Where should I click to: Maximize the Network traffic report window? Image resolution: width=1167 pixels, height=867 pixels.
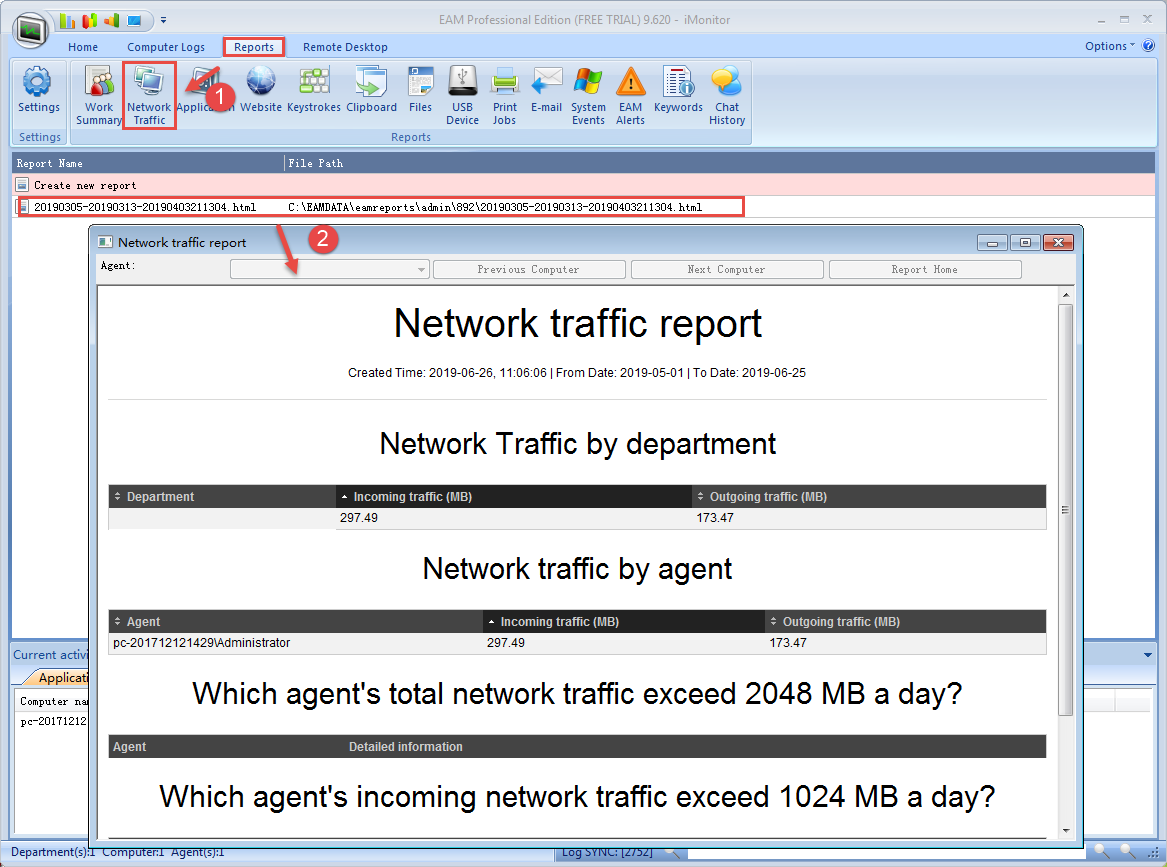tap(1025, 243)
